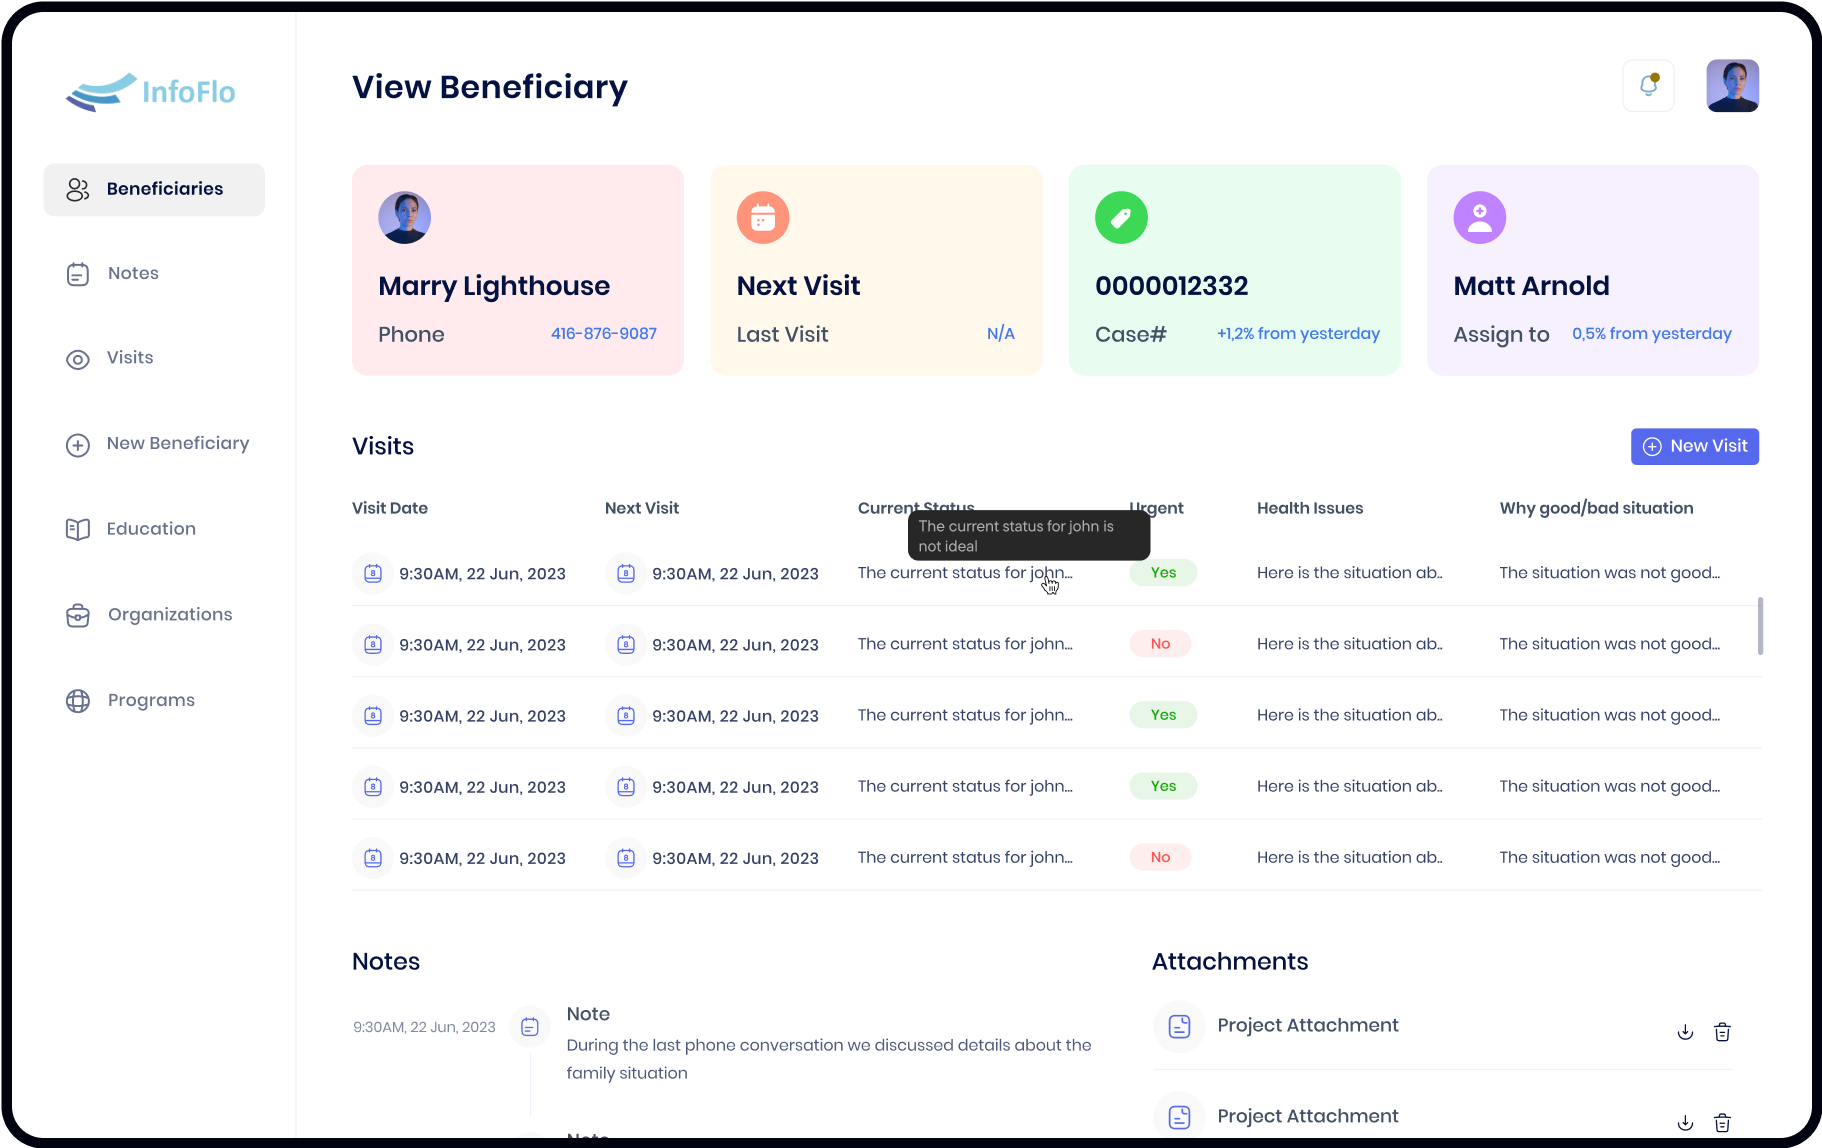Viewport: 1822px width, 1148px height.
Task: Download the first Project Attachment
Action: coord(1685,1031)
